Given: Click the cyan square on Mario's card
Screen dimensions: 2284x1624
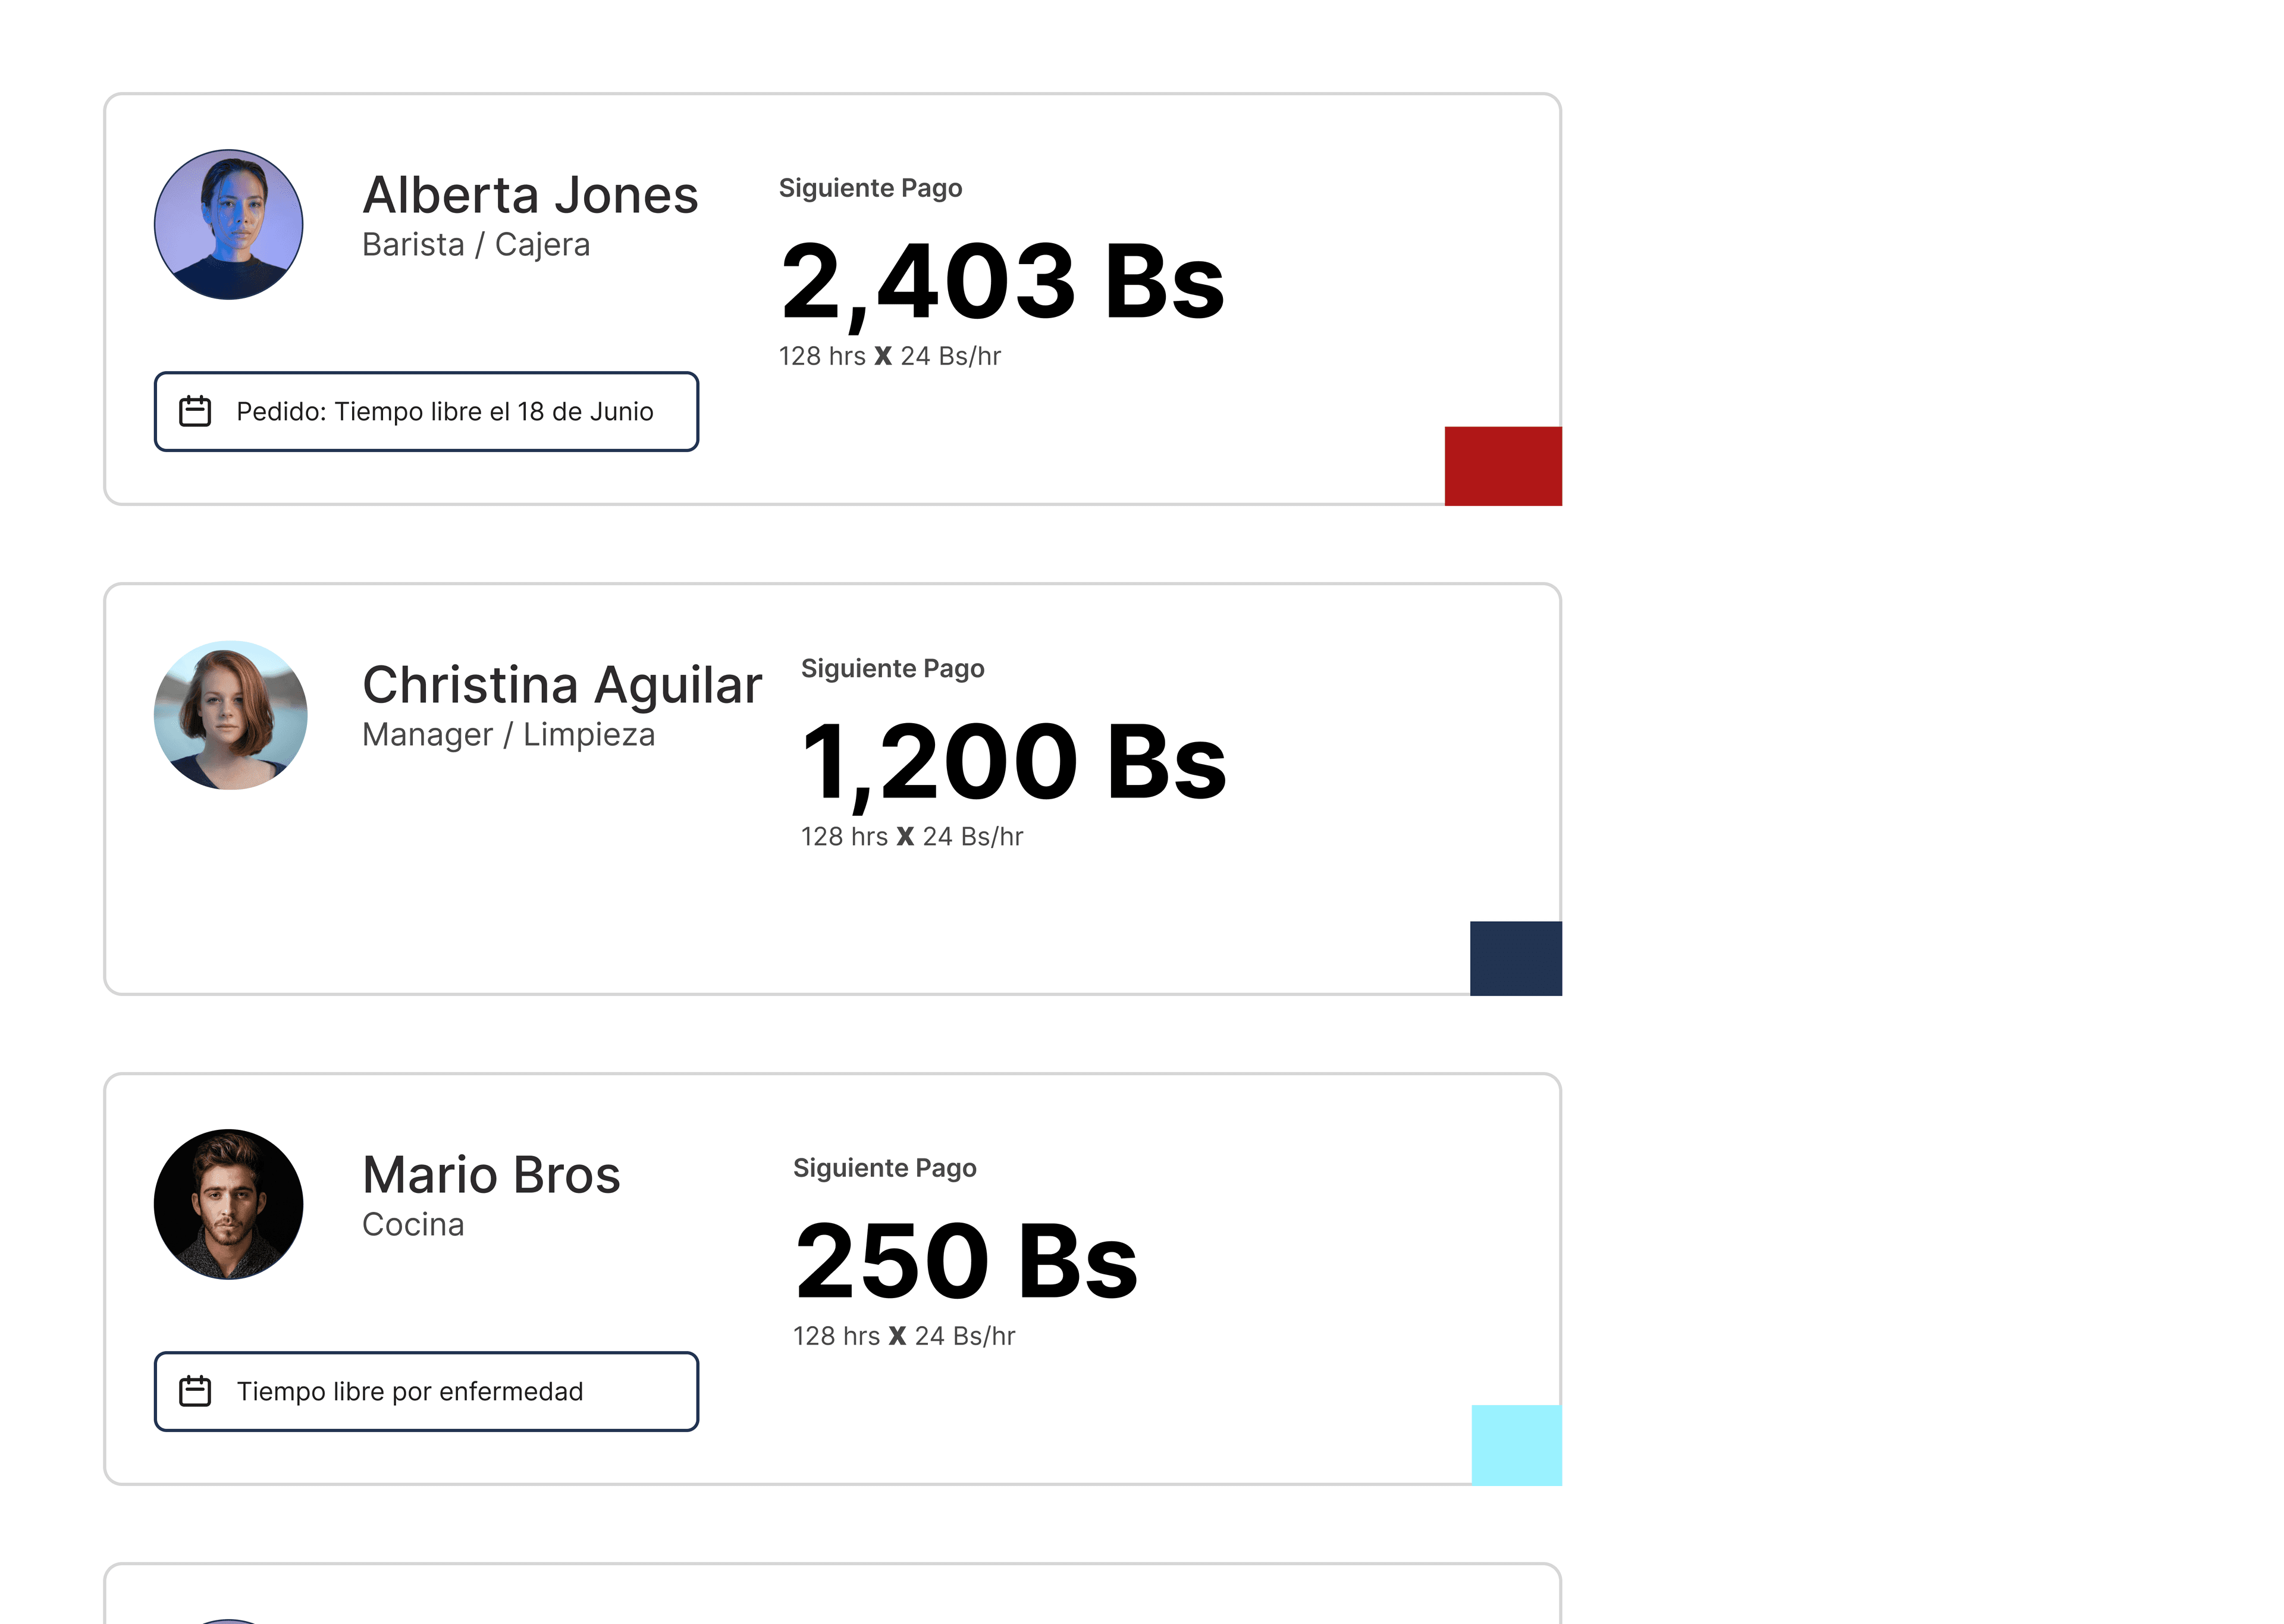Looking at the screenshot, I should [1516, 1445].
